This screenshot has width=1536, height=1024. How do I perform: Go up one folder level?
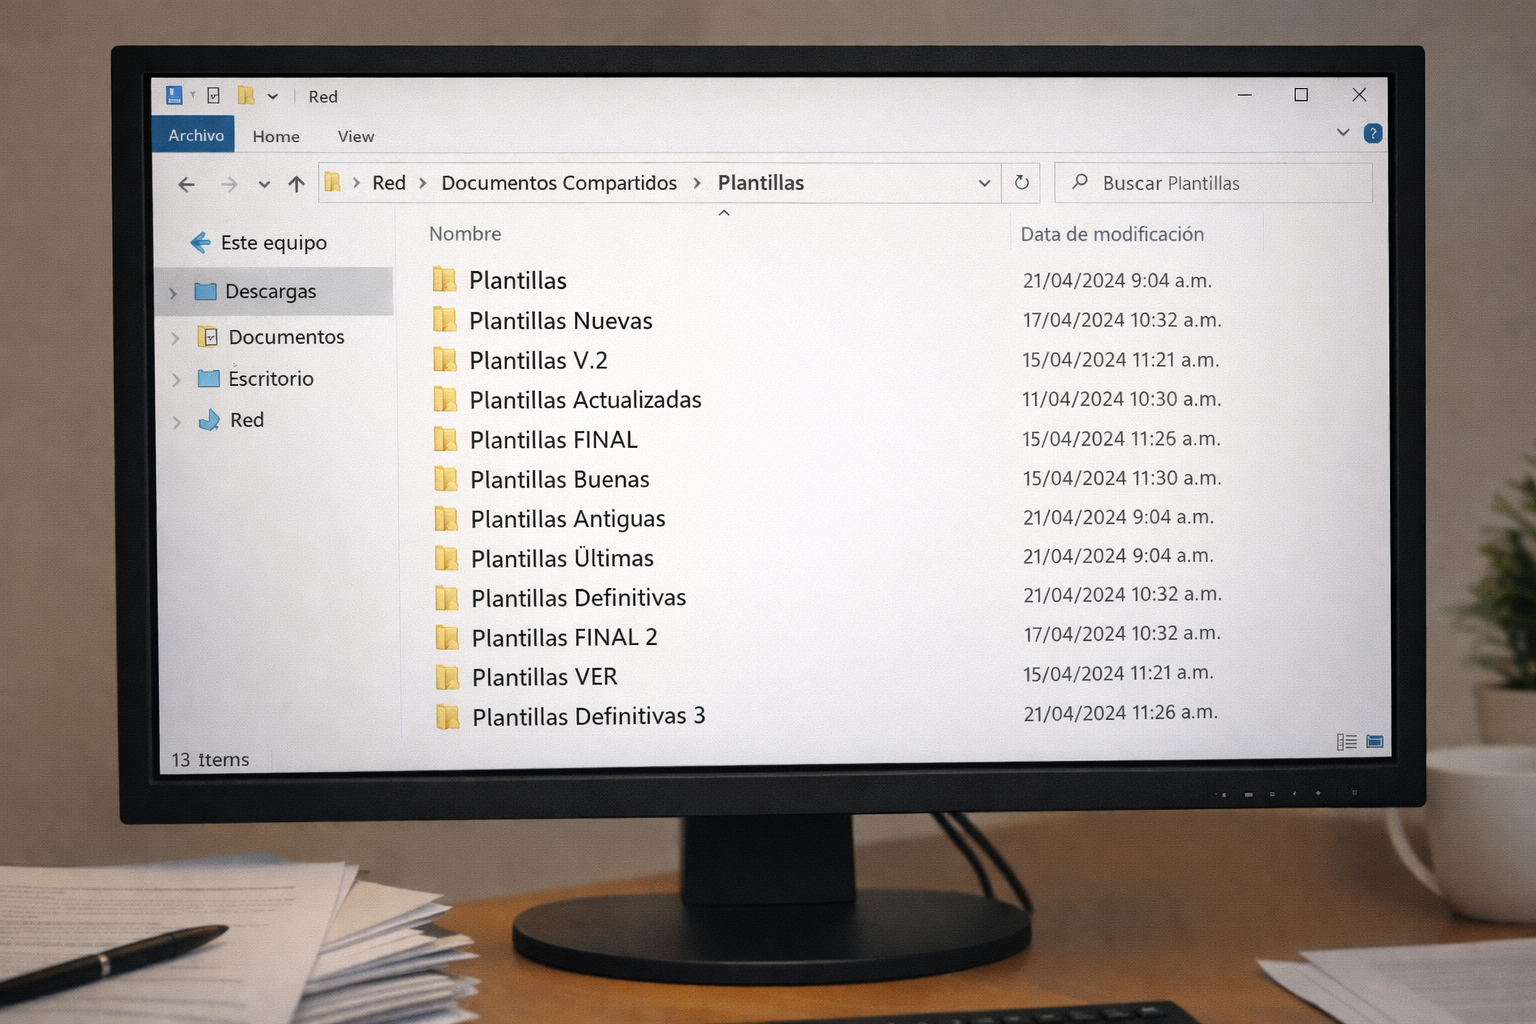point(296,184)
